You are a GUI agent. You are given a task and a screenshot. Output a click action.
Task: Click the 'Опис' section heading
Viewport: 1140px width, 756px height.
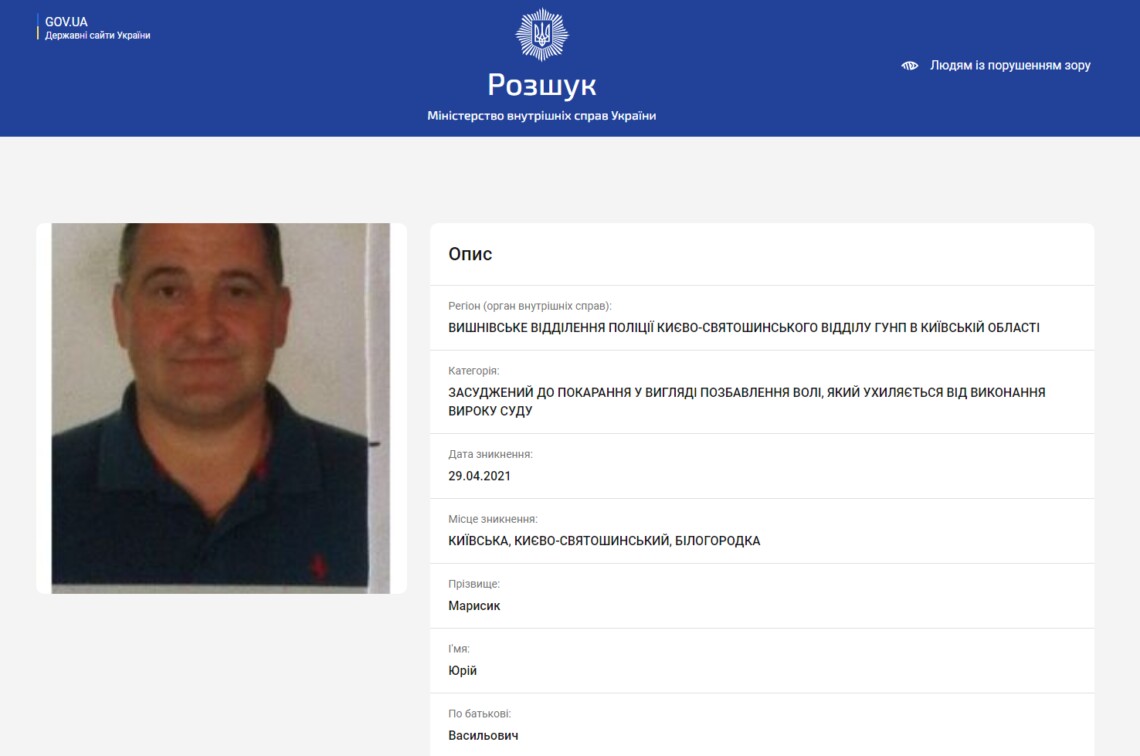(470, 254)
